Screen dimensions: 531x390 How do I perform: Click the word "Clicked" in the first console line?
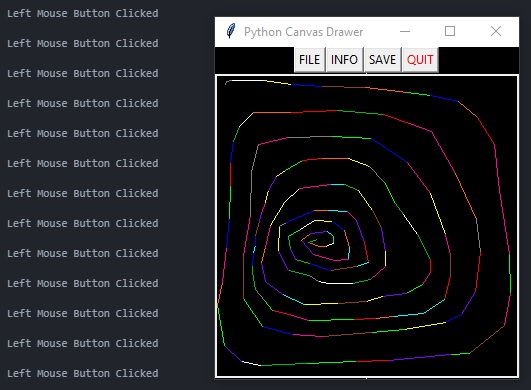pos(137,13)
